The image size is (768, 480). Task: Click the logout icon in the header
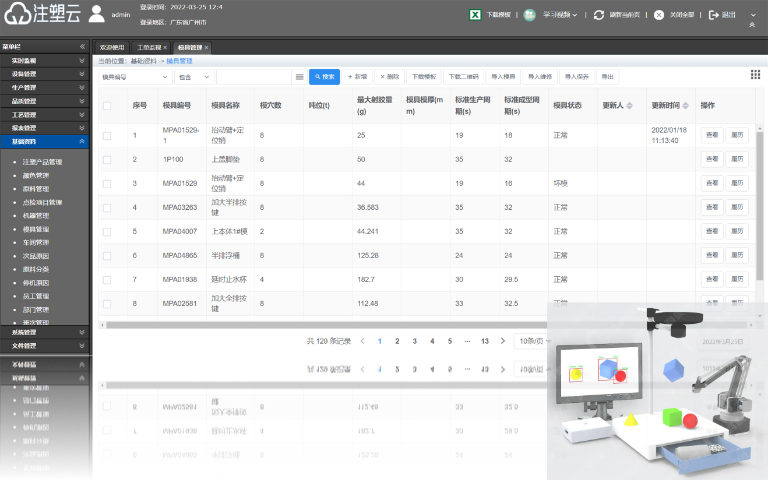pyautogui.click(x=714, y=15)
